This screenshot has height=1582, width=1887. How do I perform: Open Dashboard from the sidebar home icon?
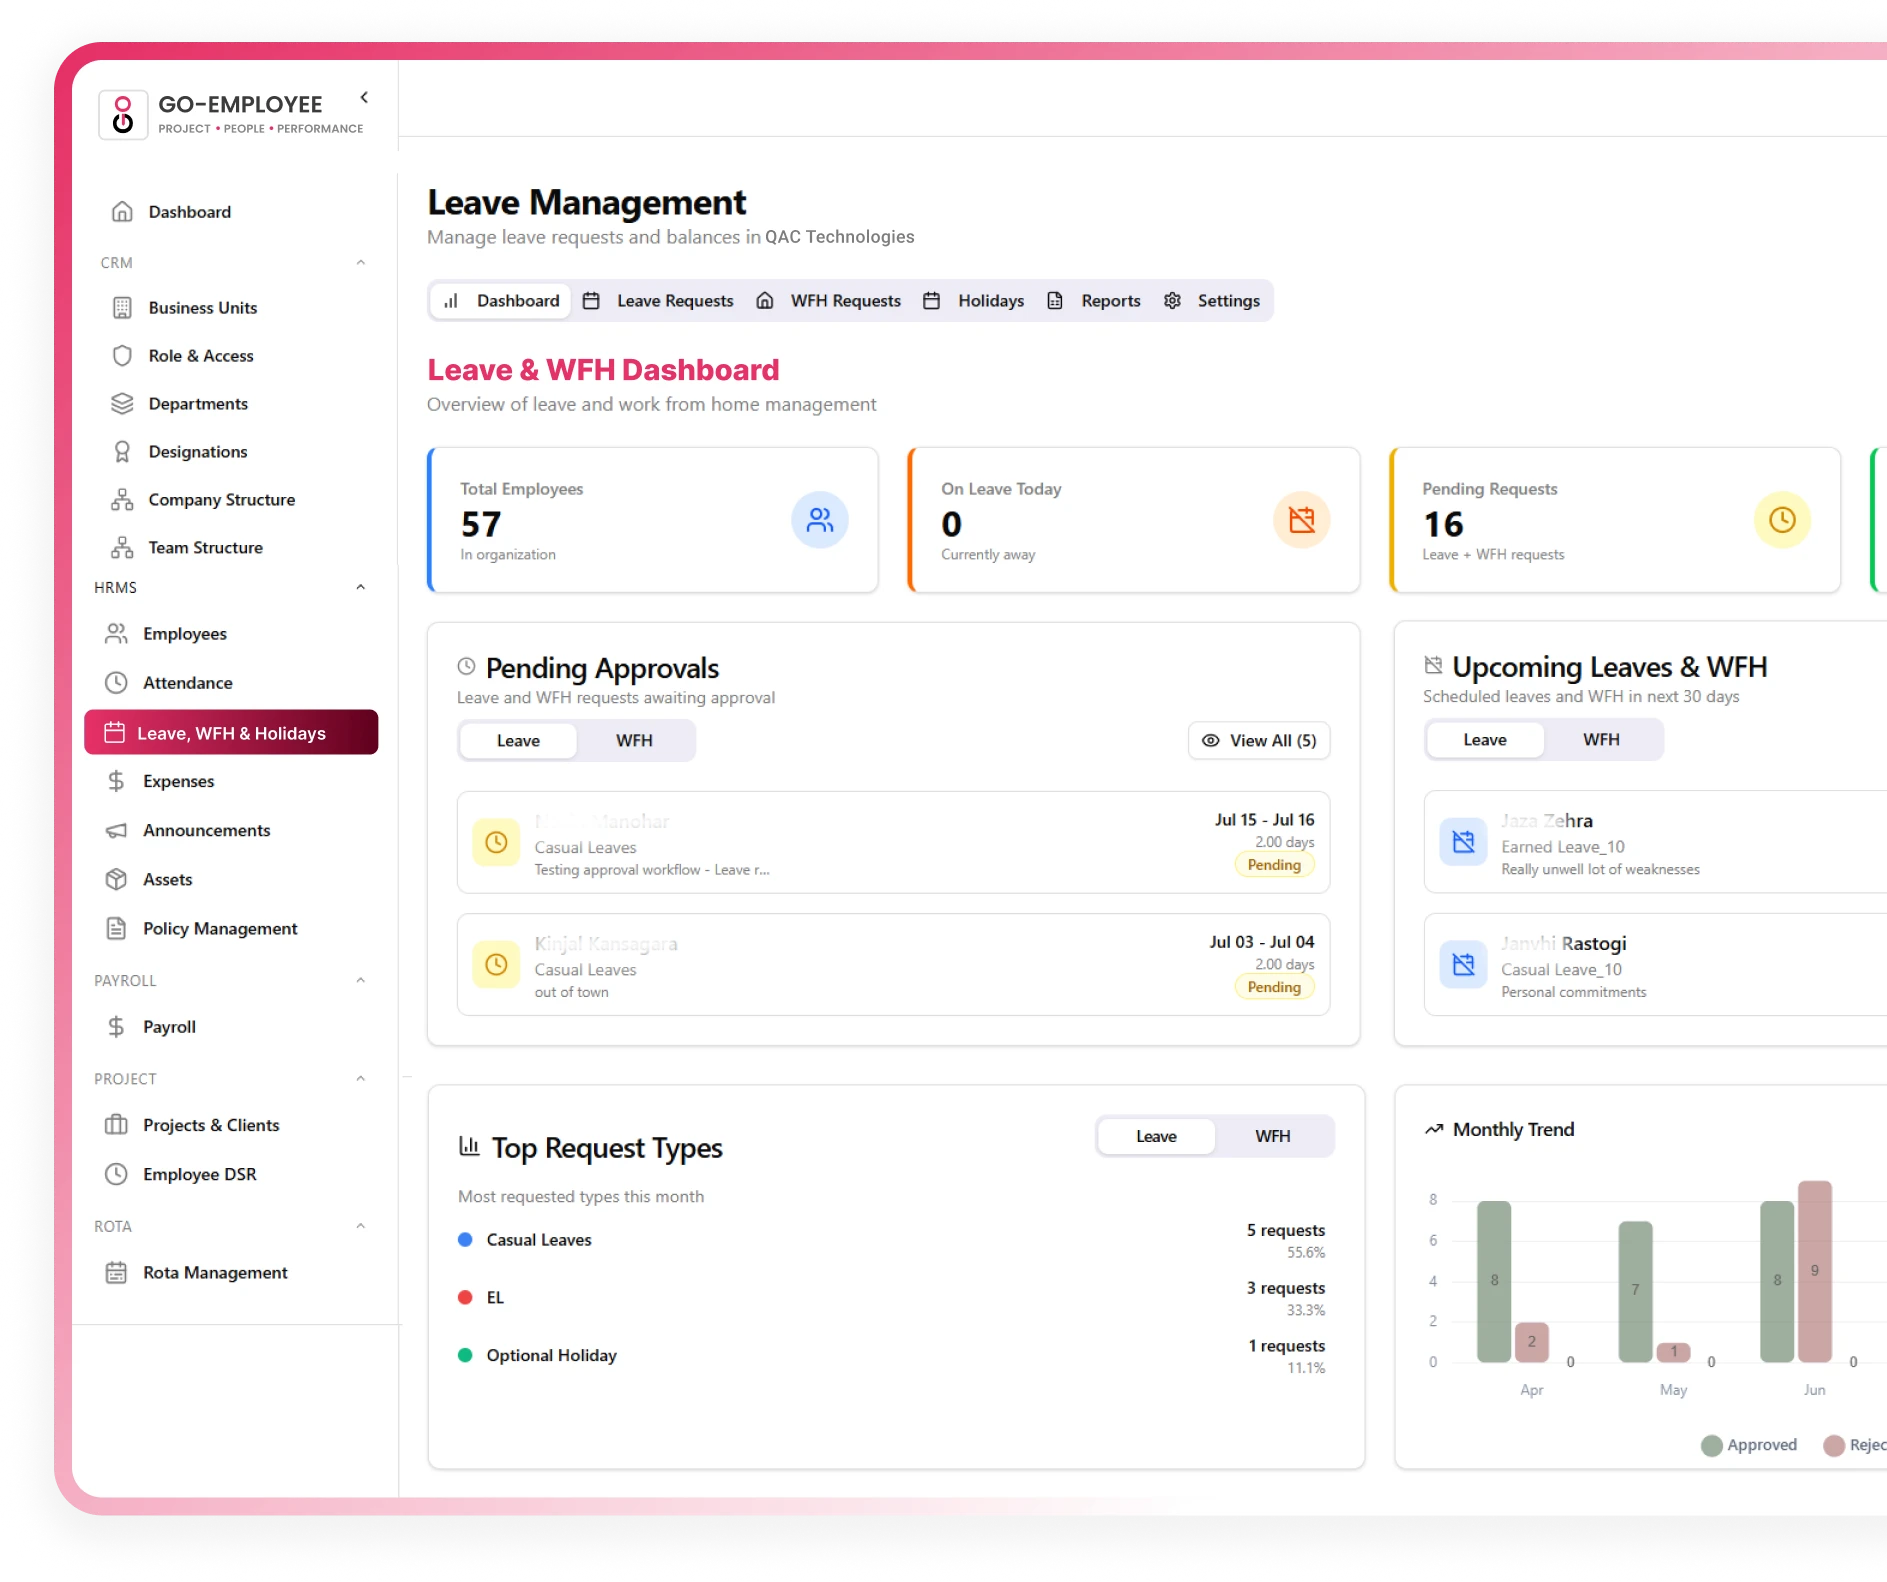tap(122, 212)
